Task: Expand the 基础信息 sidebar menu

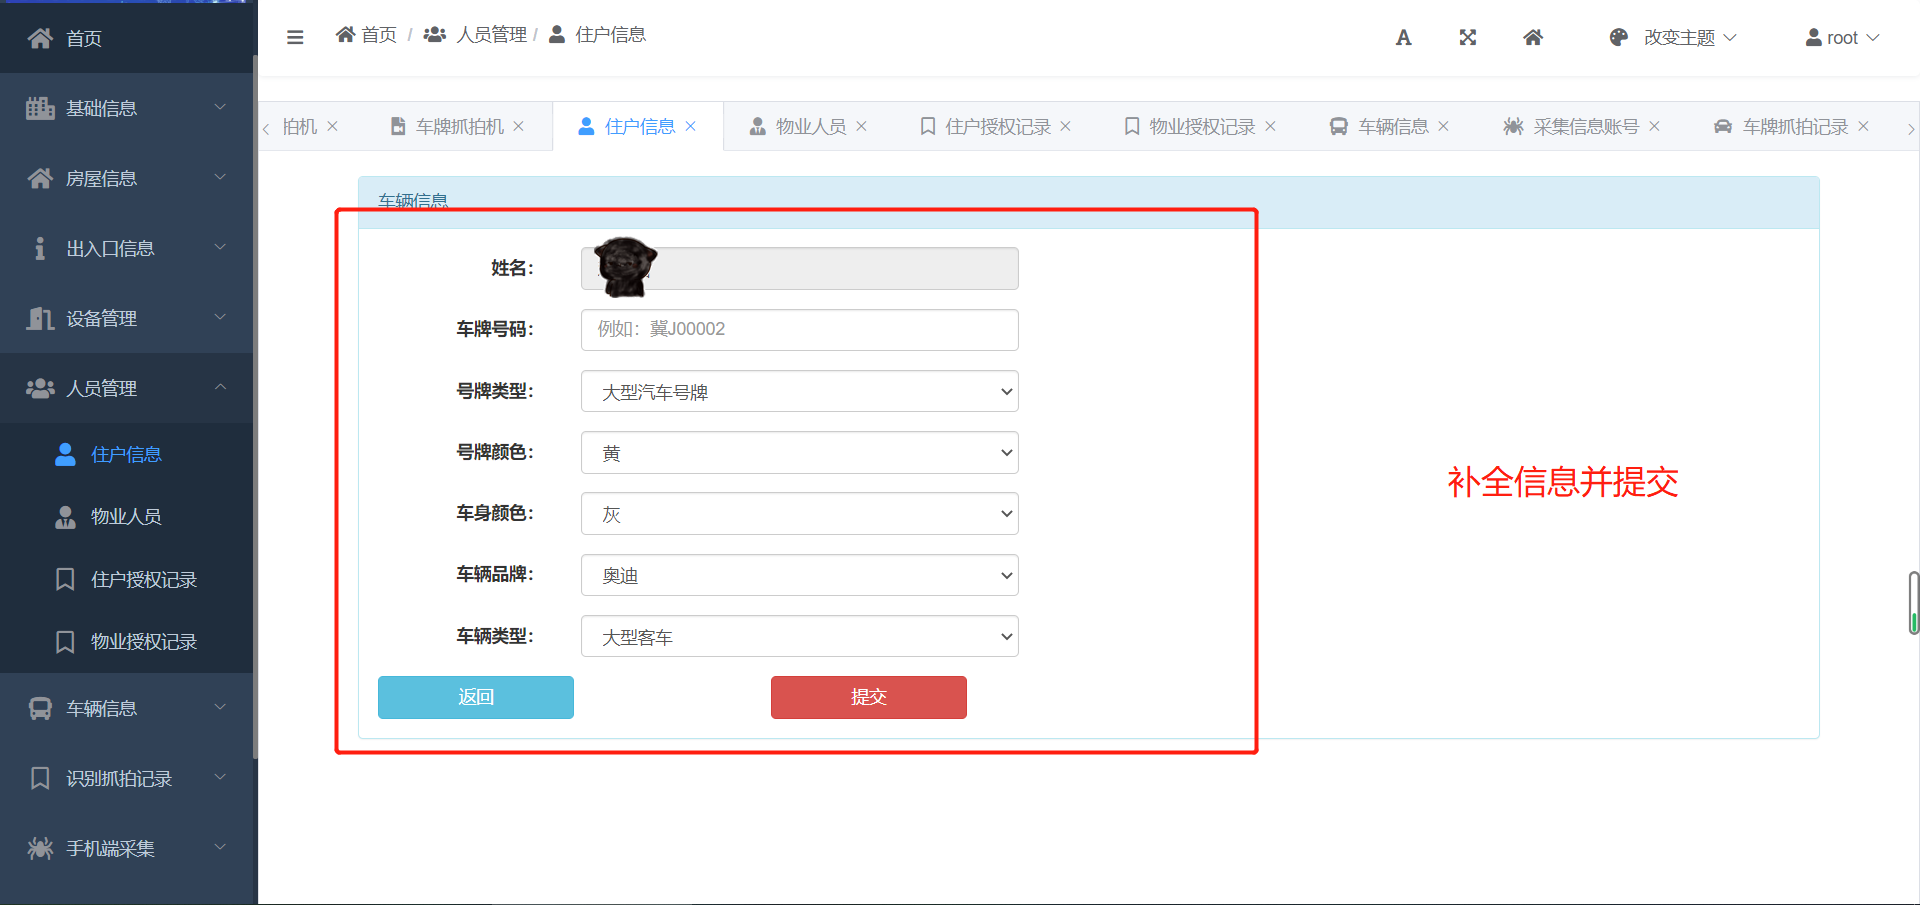Action: tap(126, 108)
